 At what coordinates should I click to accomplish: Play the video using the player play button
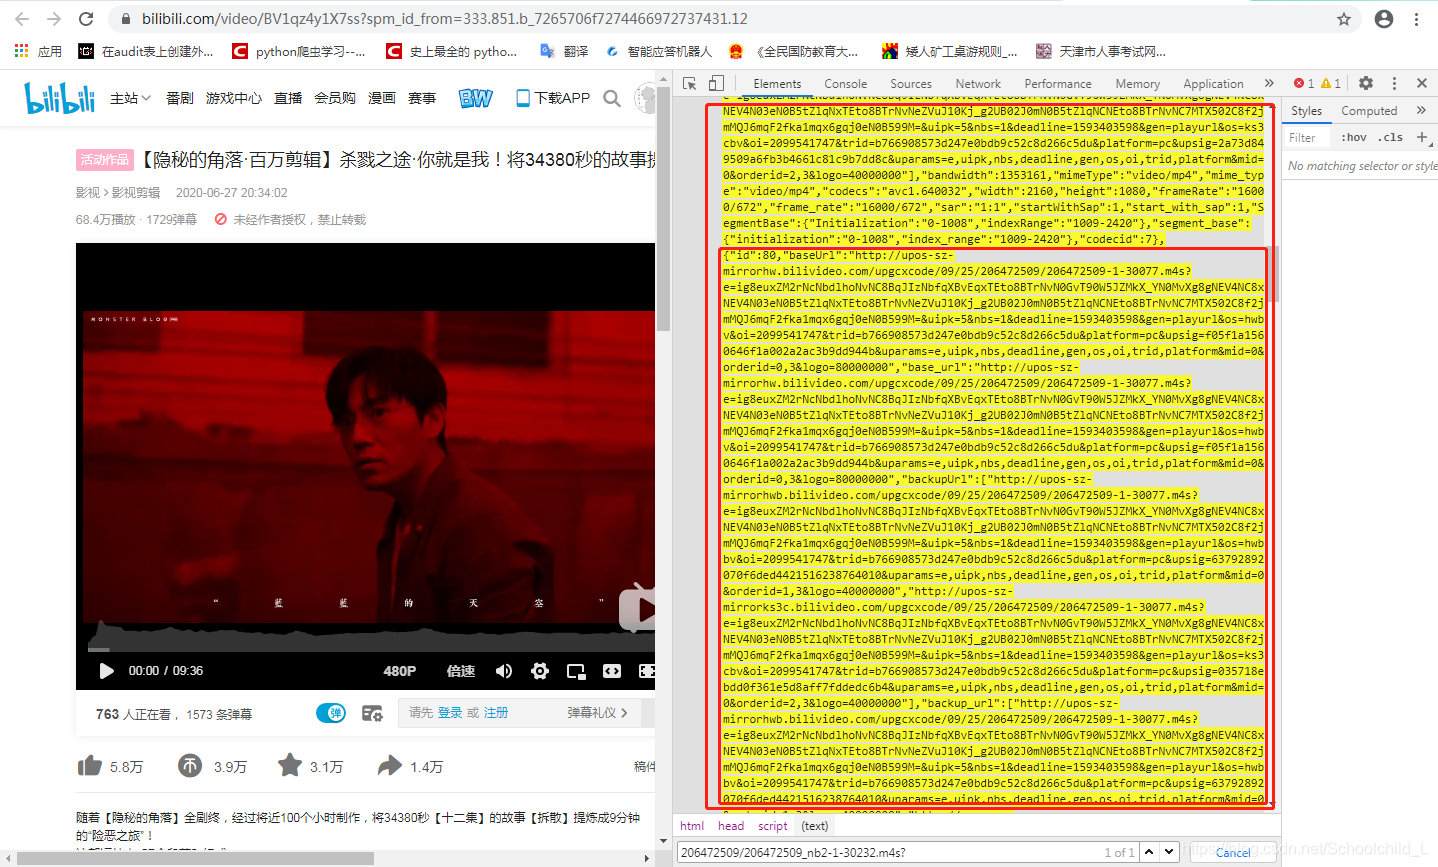[106, 671]
